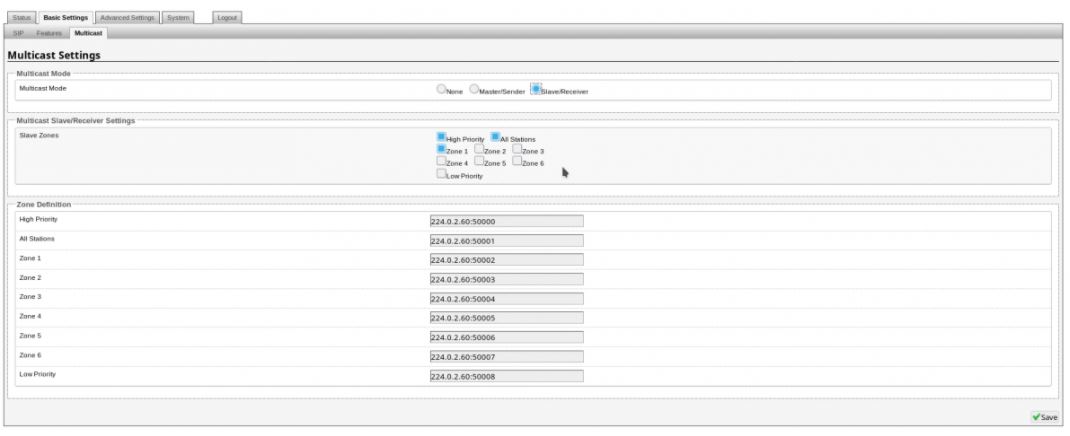Enable Low Priority slave zone
1070x436 pixels.
[x=441, y=175]
